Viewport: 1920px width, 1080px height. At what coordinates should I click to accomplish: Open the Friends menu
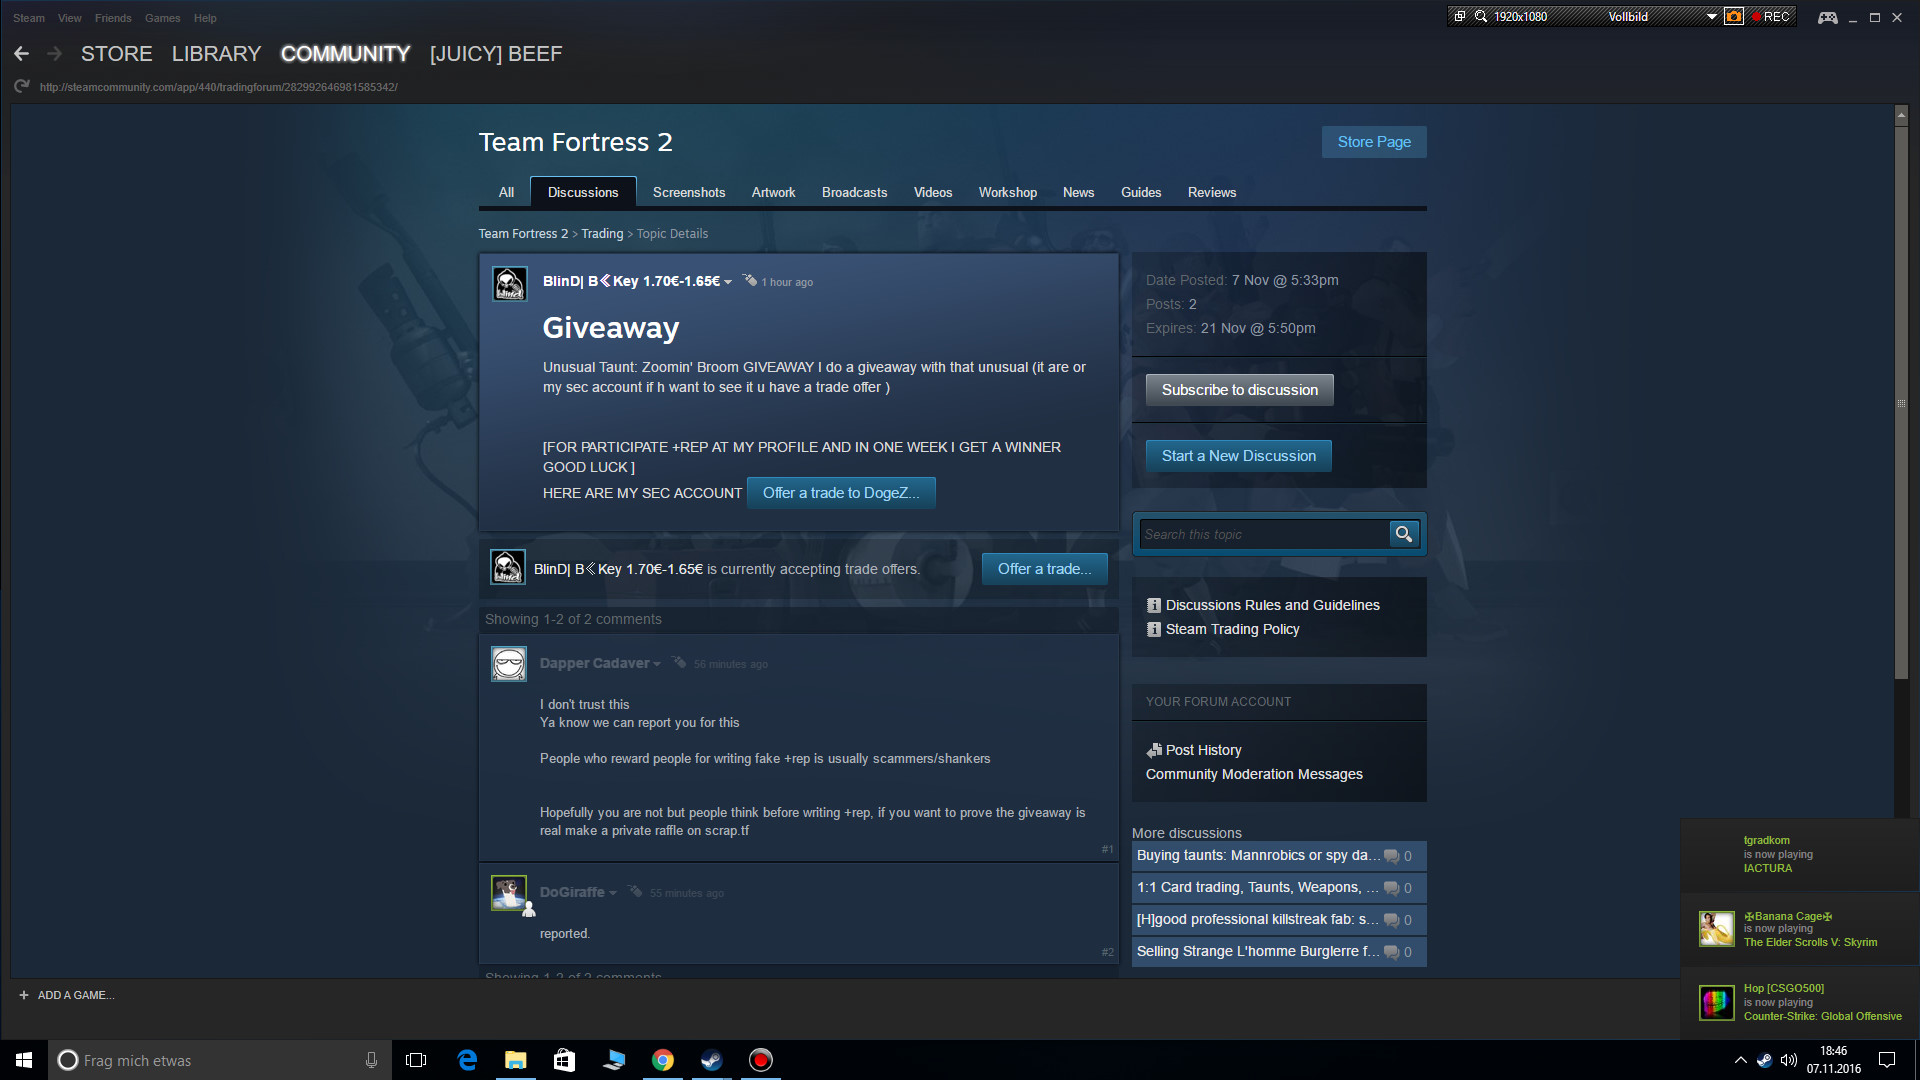click(x=113, y=18)
